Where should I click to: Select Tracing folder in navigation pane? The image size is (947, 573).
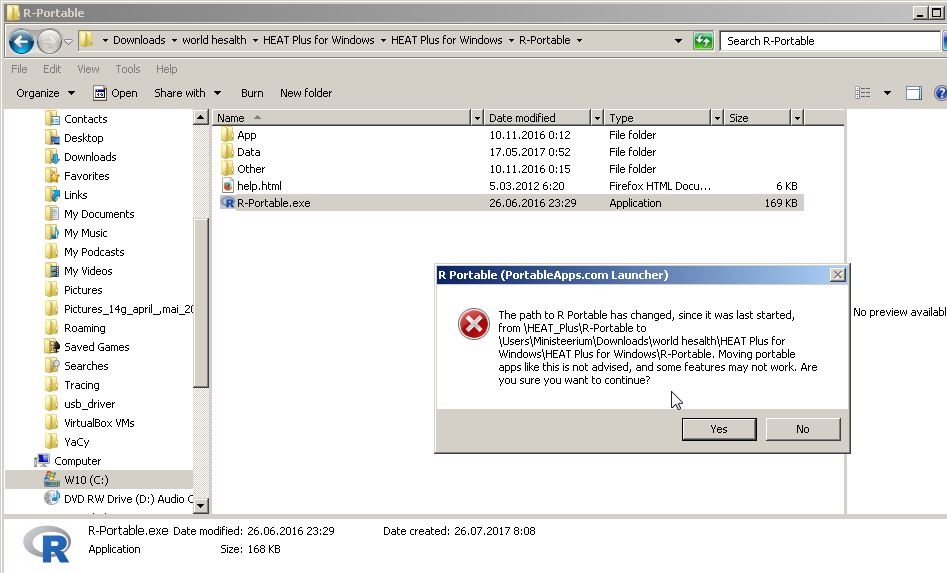[x=82, y=385]
